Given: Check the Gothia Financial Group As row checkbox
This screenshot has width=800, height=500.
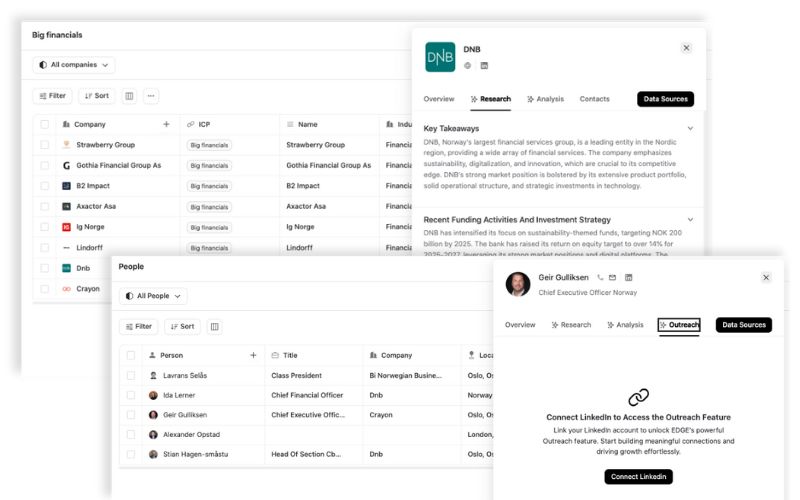Looking at the screenshot, I should click(45, 165).
